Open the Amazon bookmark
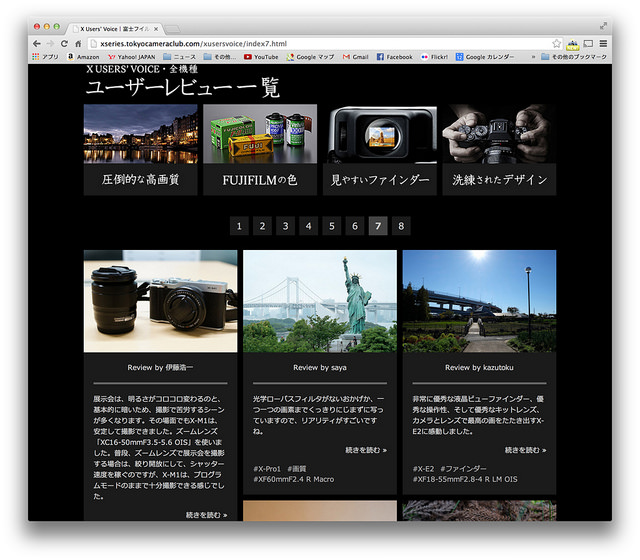This screenshot has width=640, height=560. point(82,58)
